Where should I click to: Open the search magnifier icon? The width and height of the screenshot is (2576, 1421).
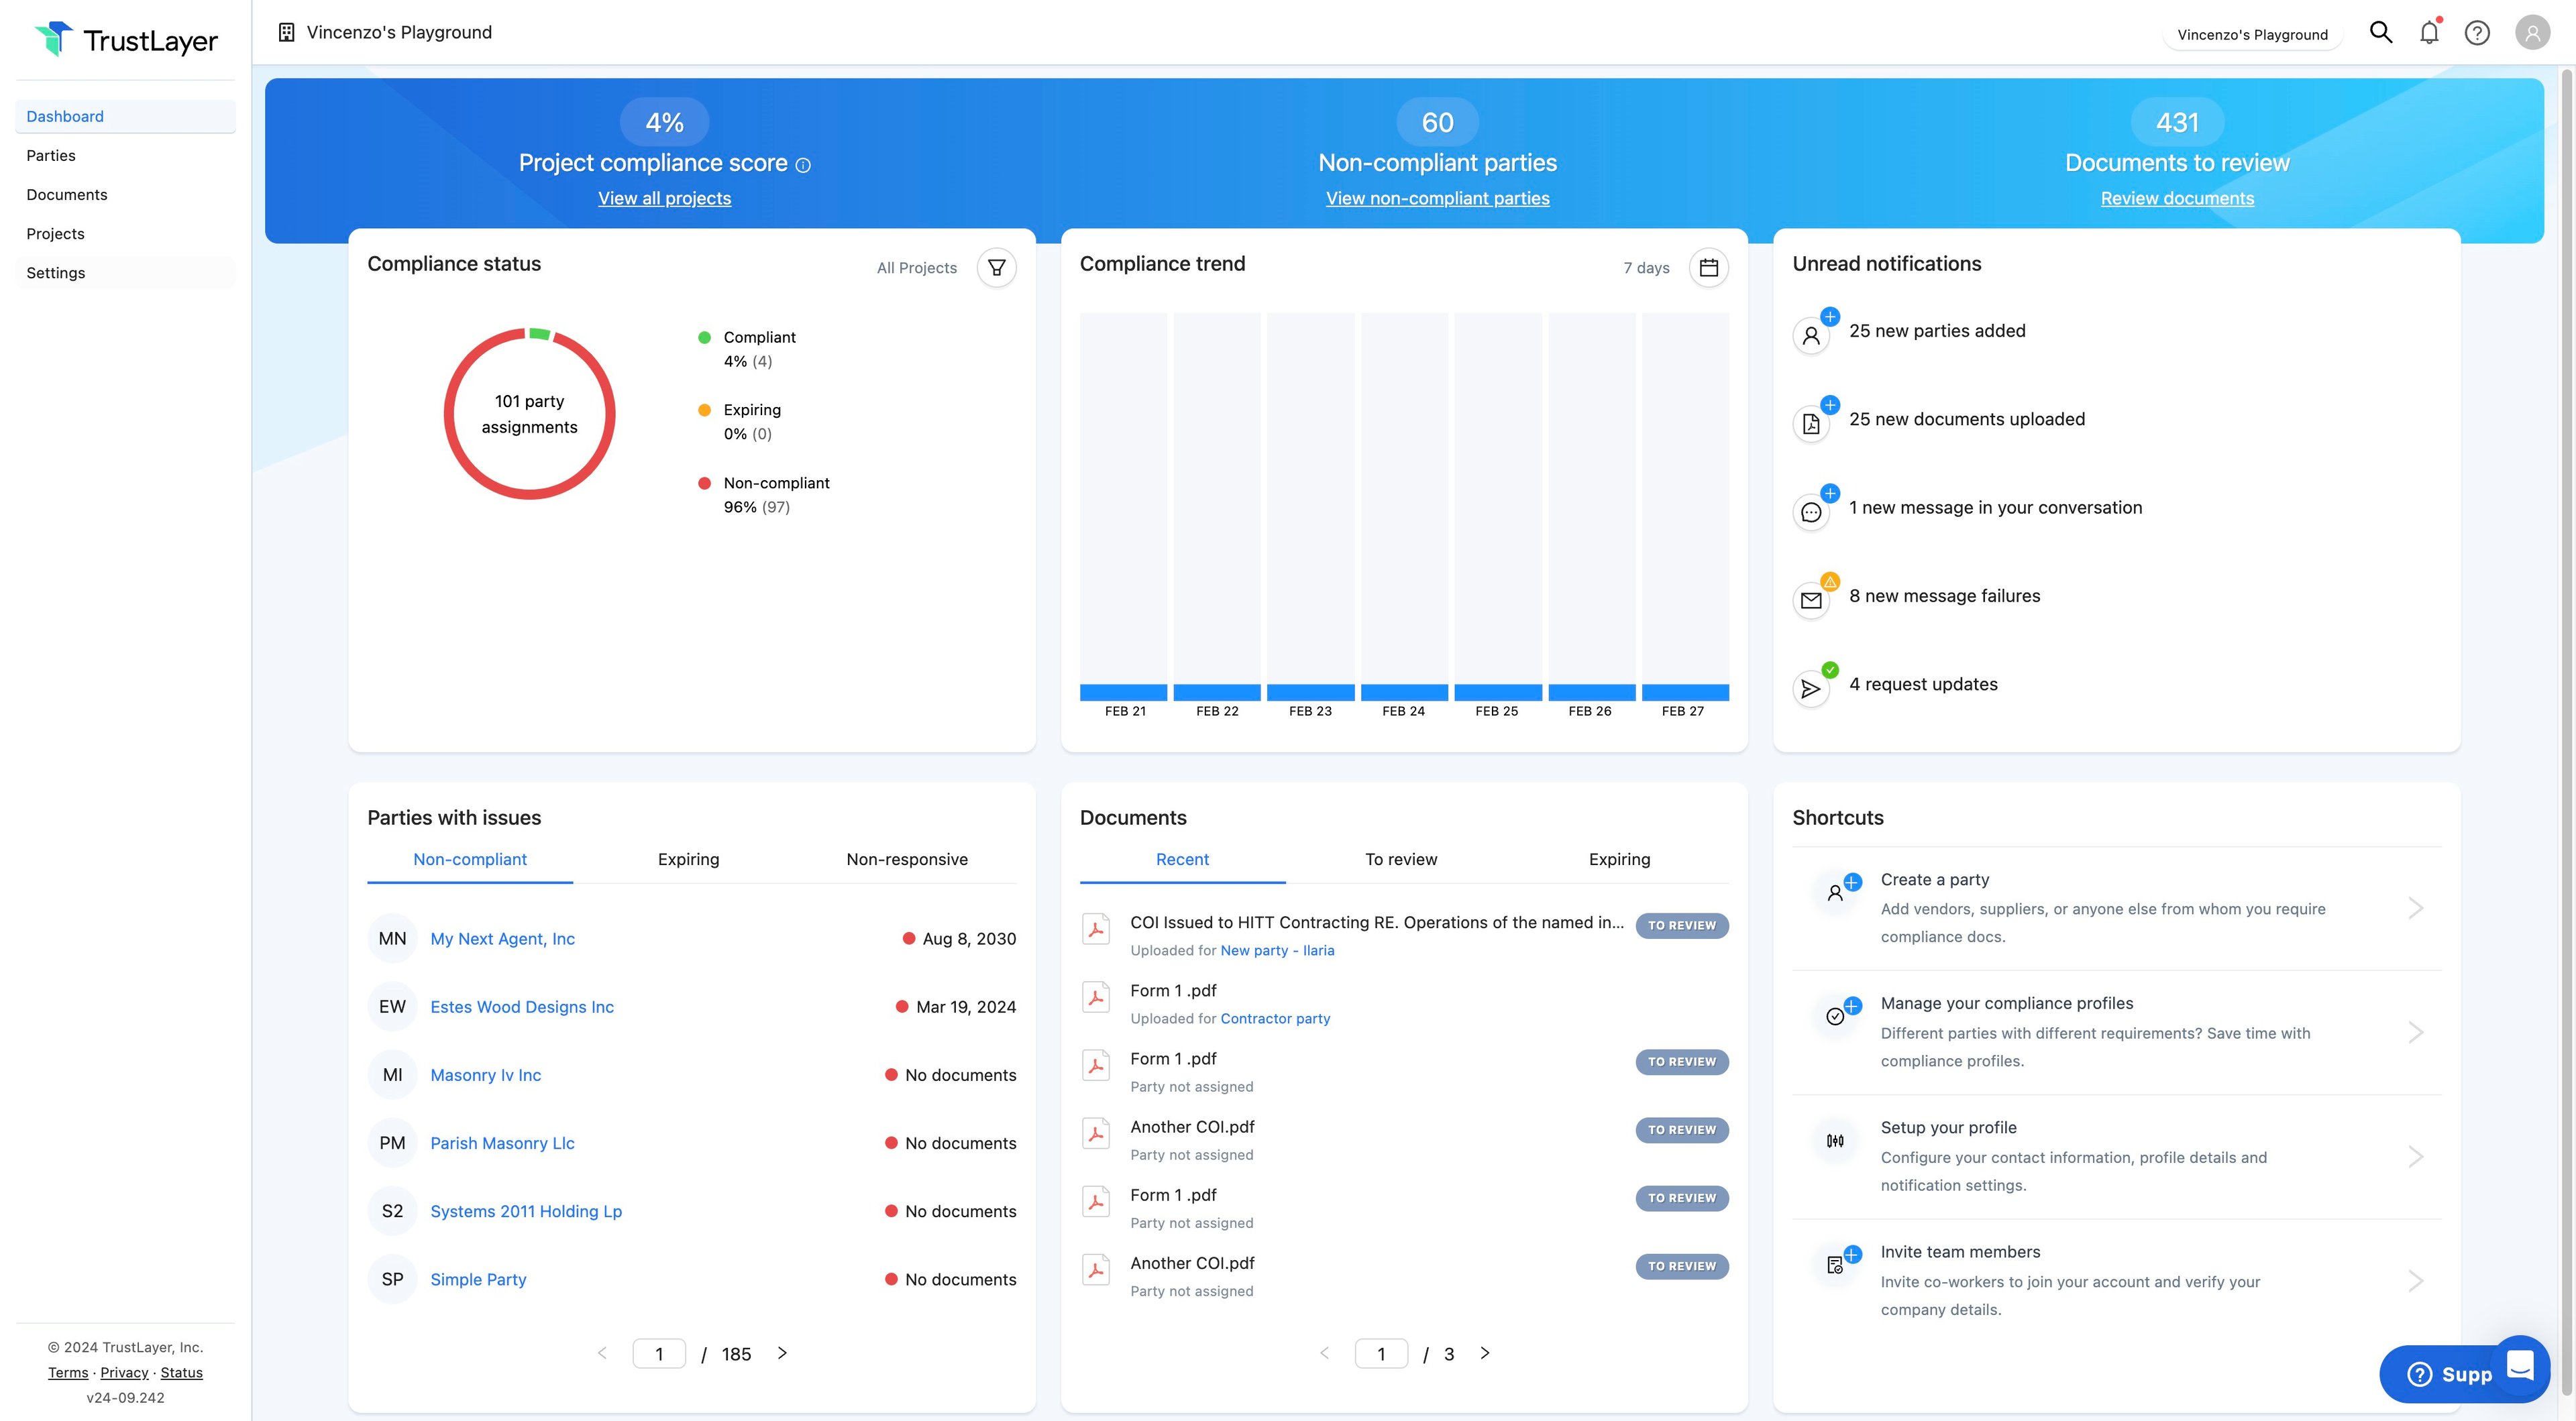click(x=2381, y=33)
